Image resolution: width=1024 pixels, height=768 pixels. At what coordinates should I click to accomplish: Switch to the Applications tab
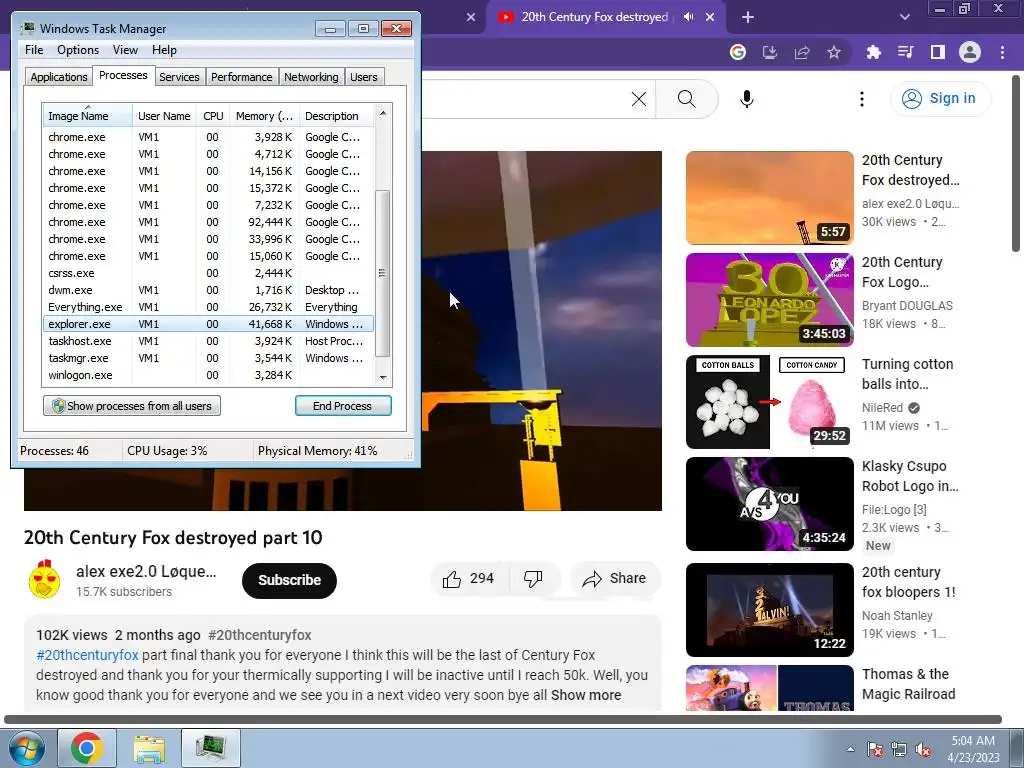[x=59, y=77]
